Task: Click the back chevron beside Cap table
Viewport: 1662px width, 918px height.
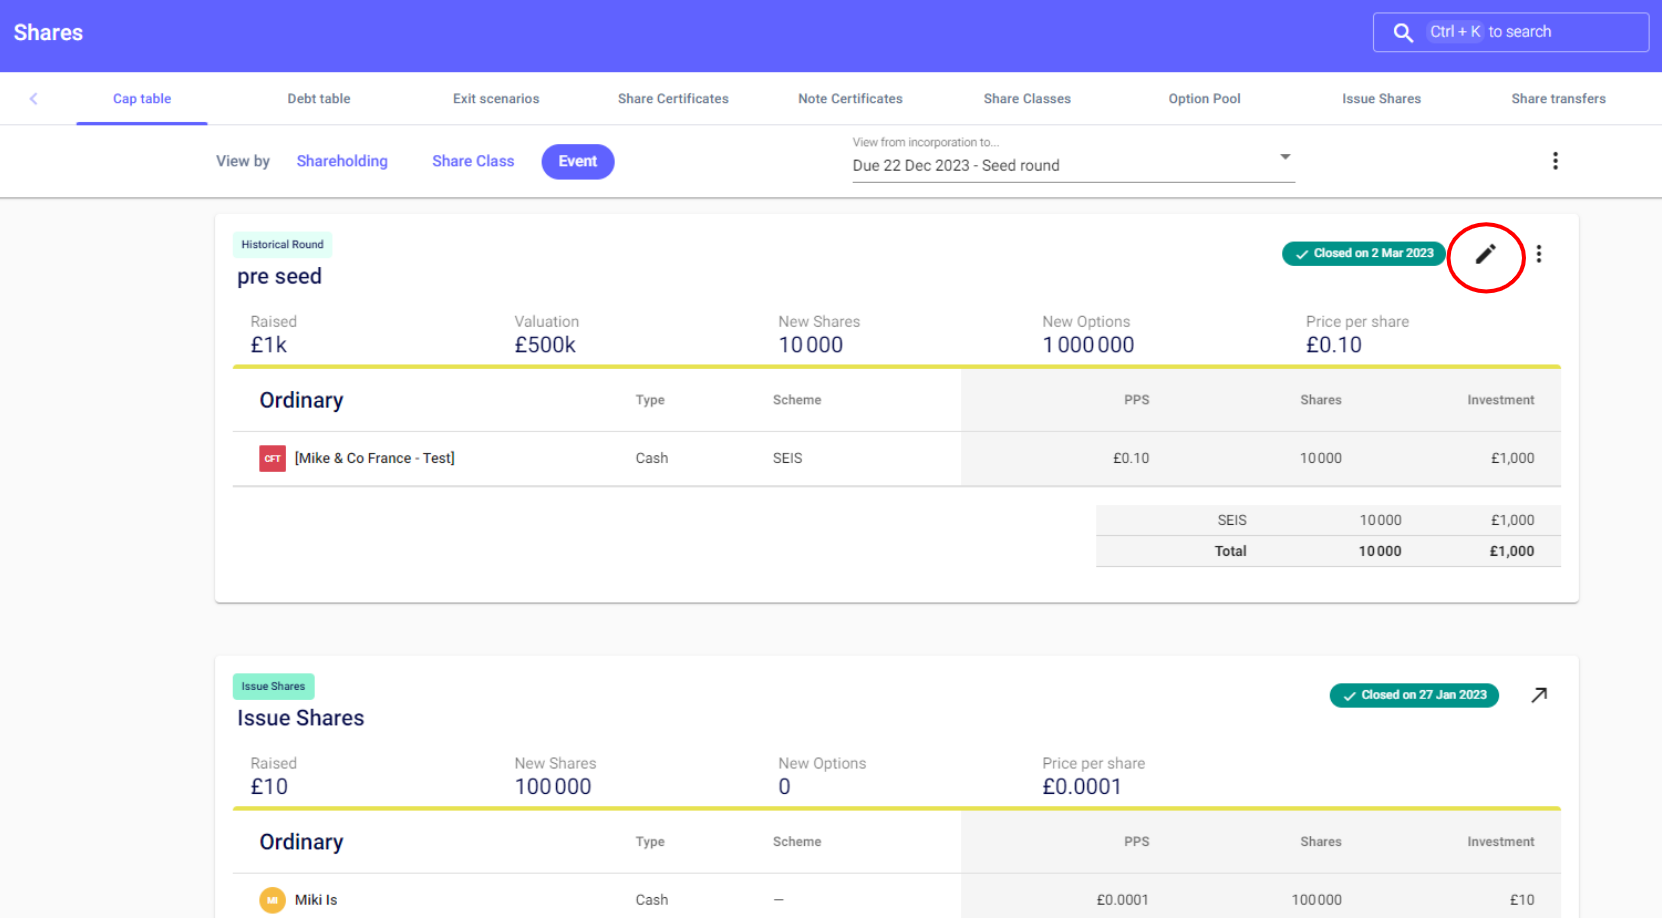Action: pos(34,98)
